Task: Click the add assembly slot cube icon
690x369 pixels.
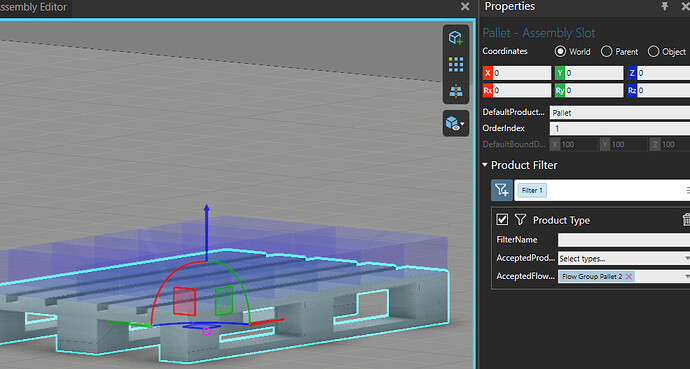Action: (456, 38)
